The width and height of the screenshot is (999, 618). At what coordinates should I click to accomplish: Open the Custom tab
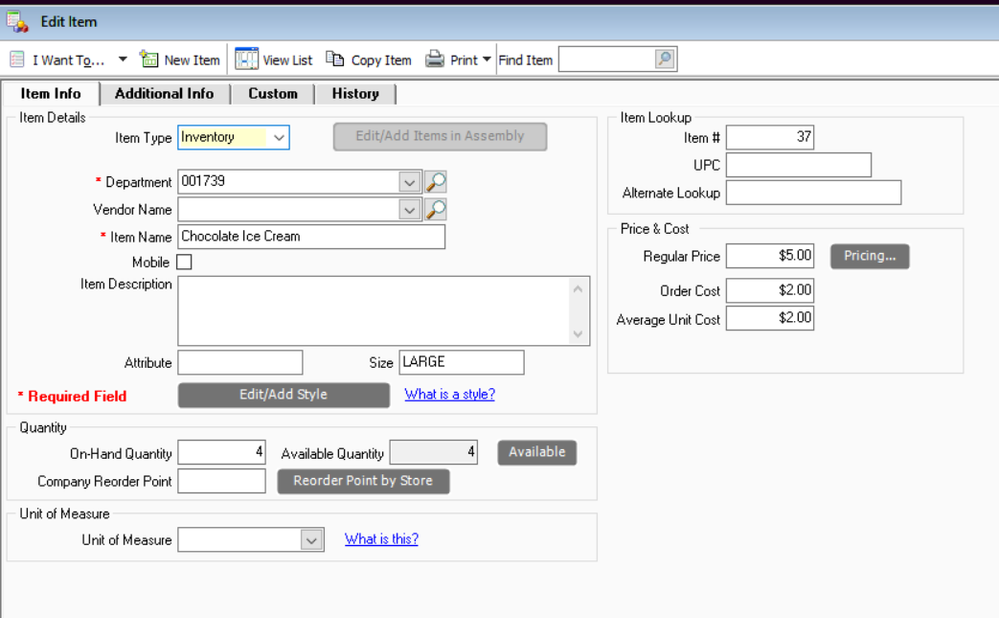(273, 94)
